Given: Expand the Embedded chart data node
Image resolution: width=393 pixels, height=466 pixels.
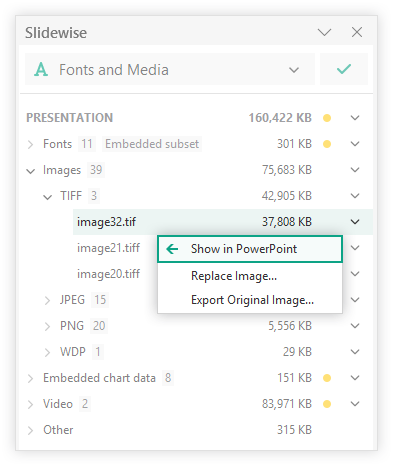Looking at the screenshot, I should pos(30,378).
